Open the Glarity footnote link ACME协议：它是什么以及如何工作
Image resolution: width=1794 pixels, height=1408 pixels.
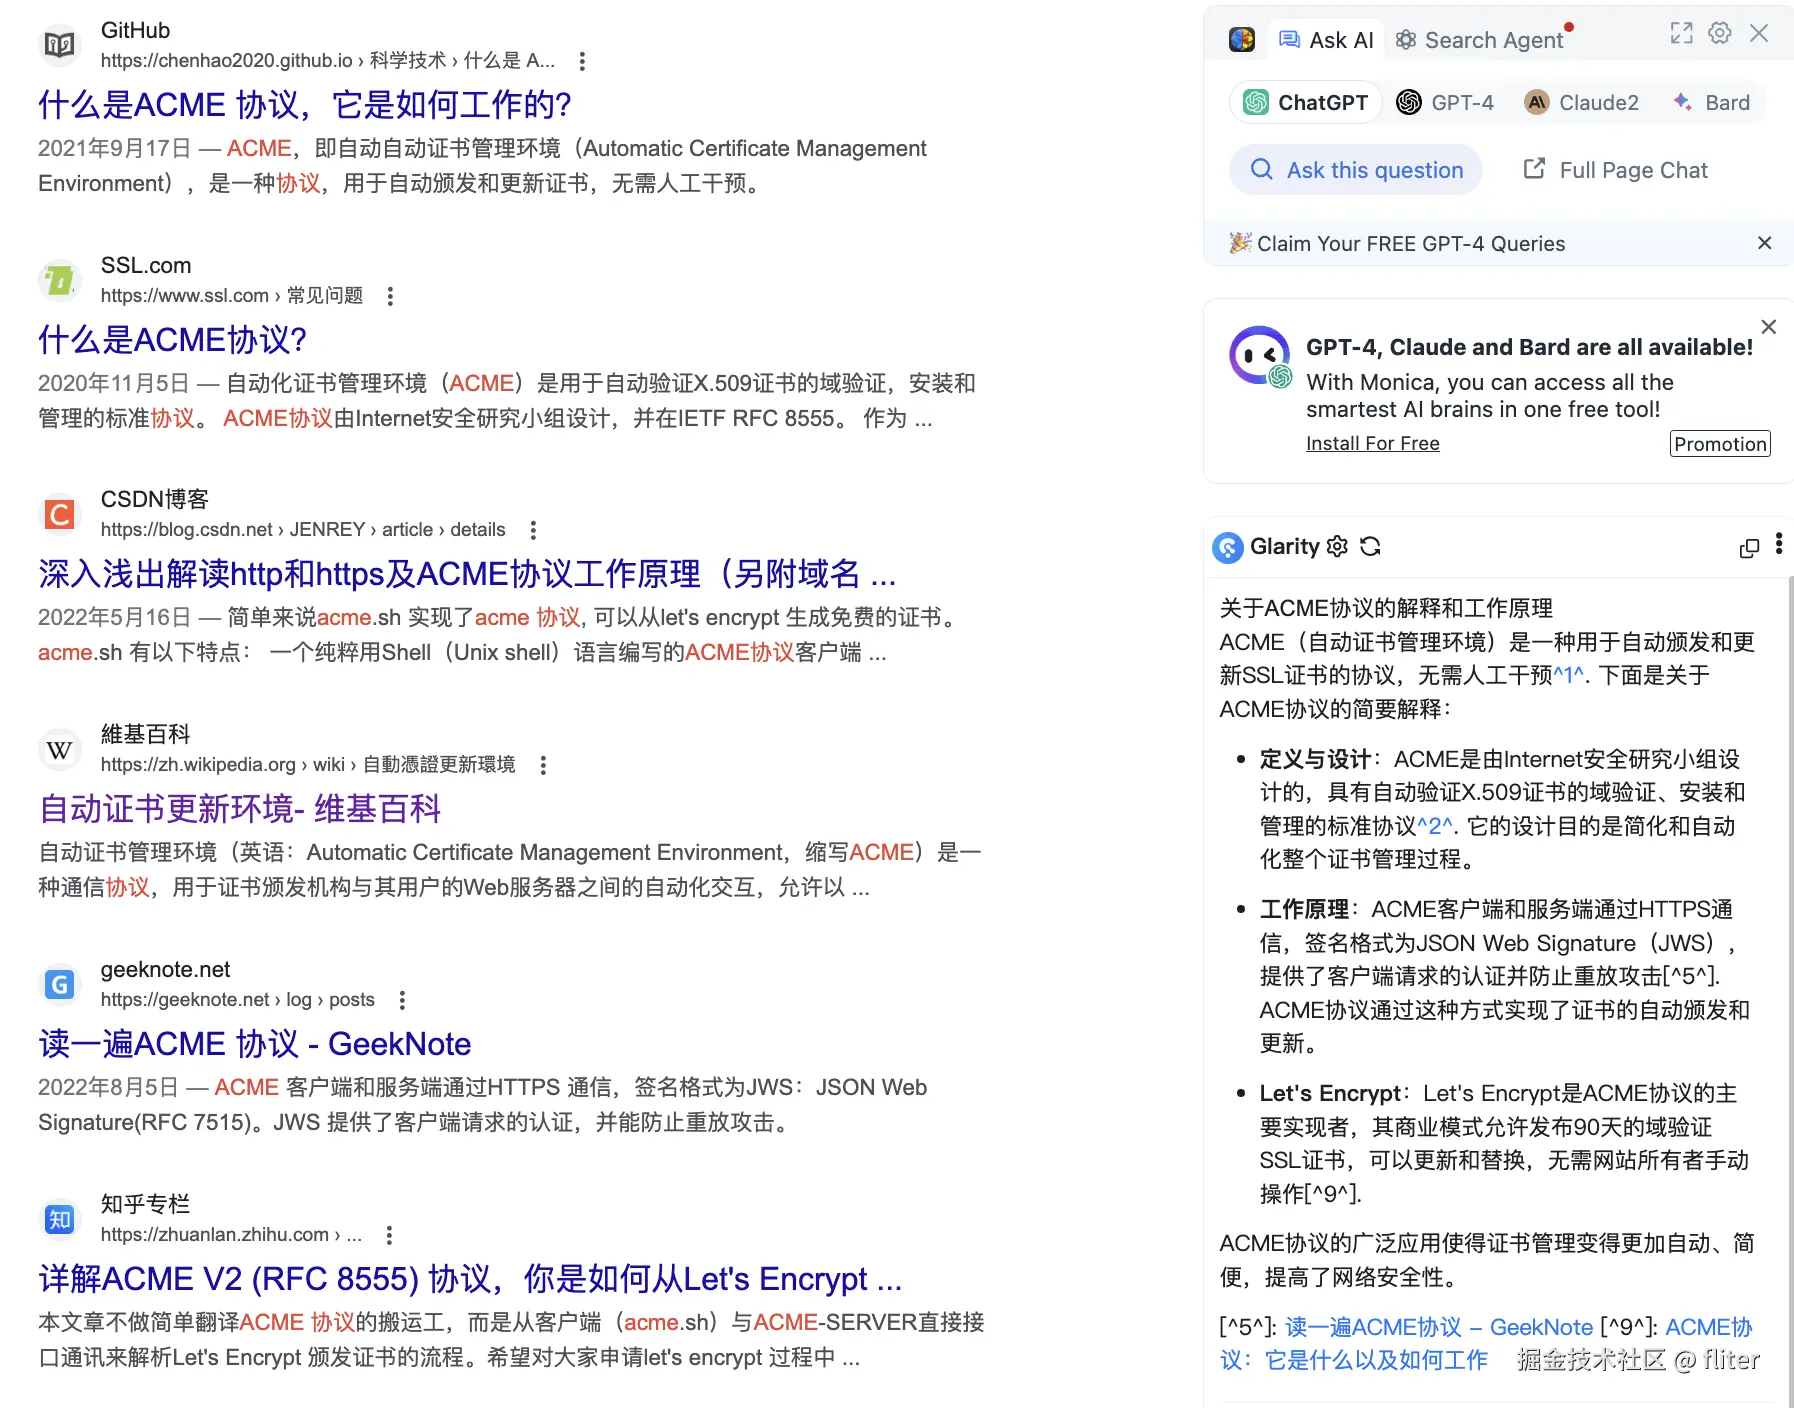pyautogui.click(x=1486, y=1343)
